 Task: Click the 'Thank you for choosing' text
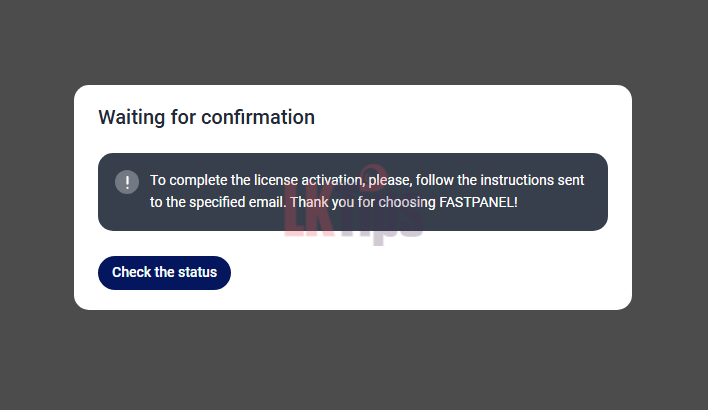(363, 202)
